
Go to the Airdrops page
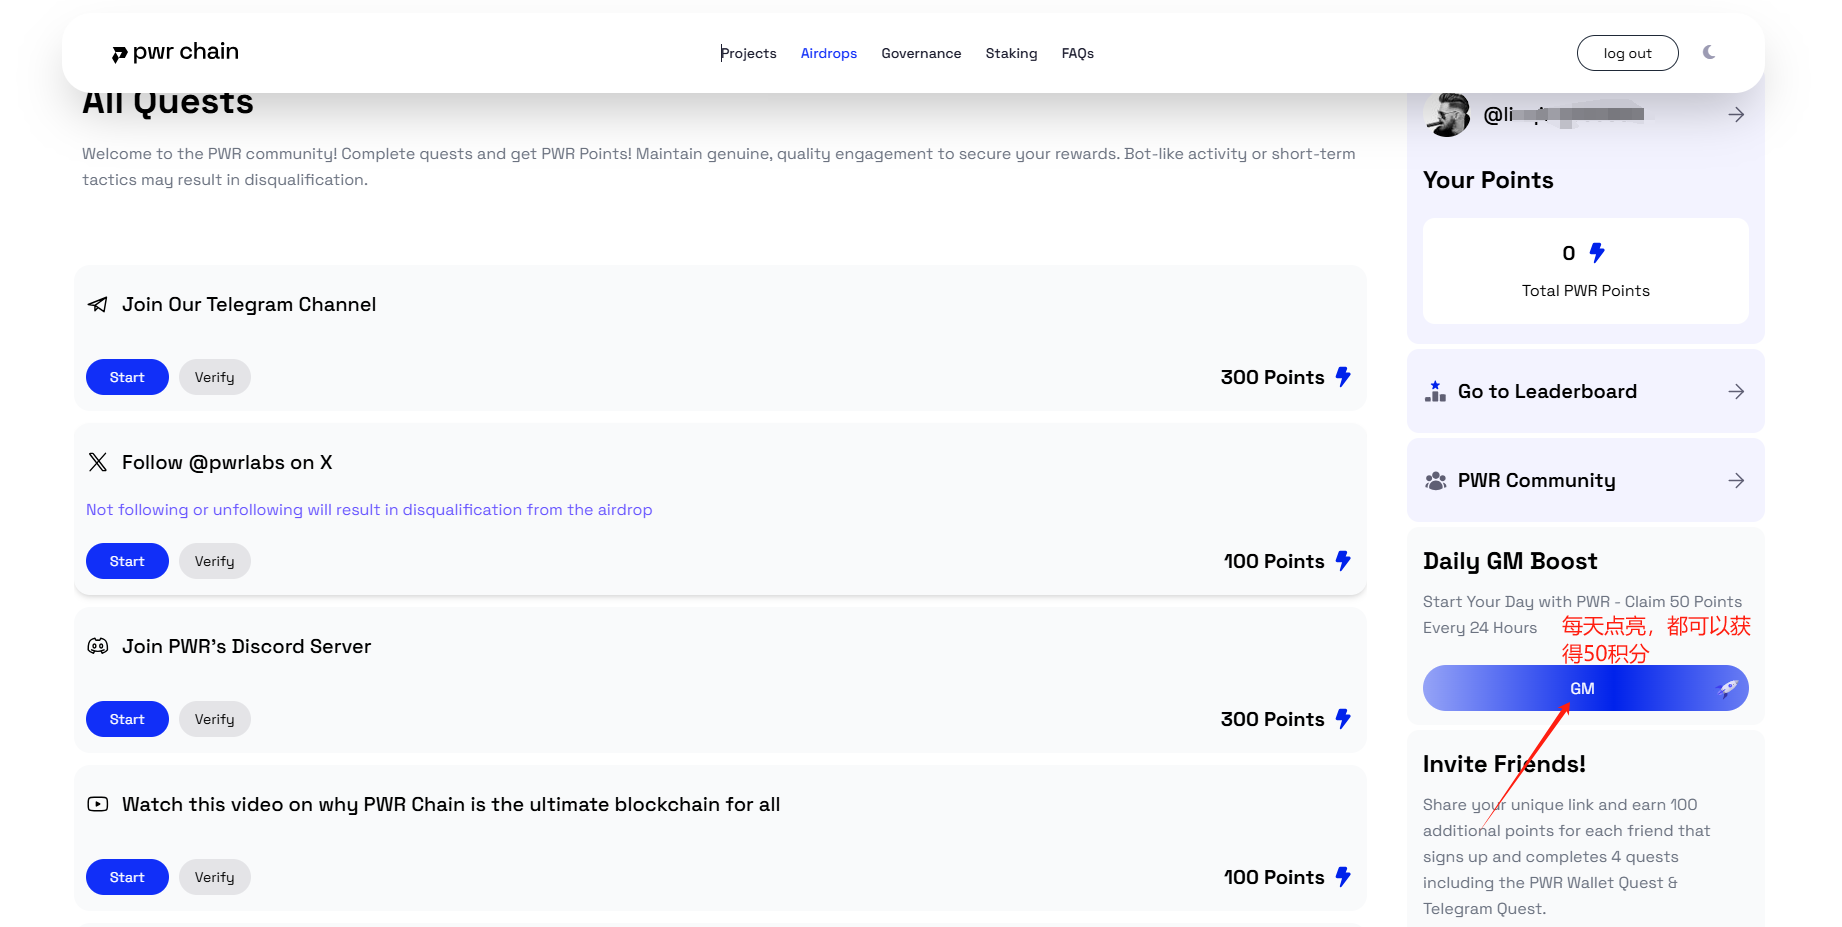(829, 53)
